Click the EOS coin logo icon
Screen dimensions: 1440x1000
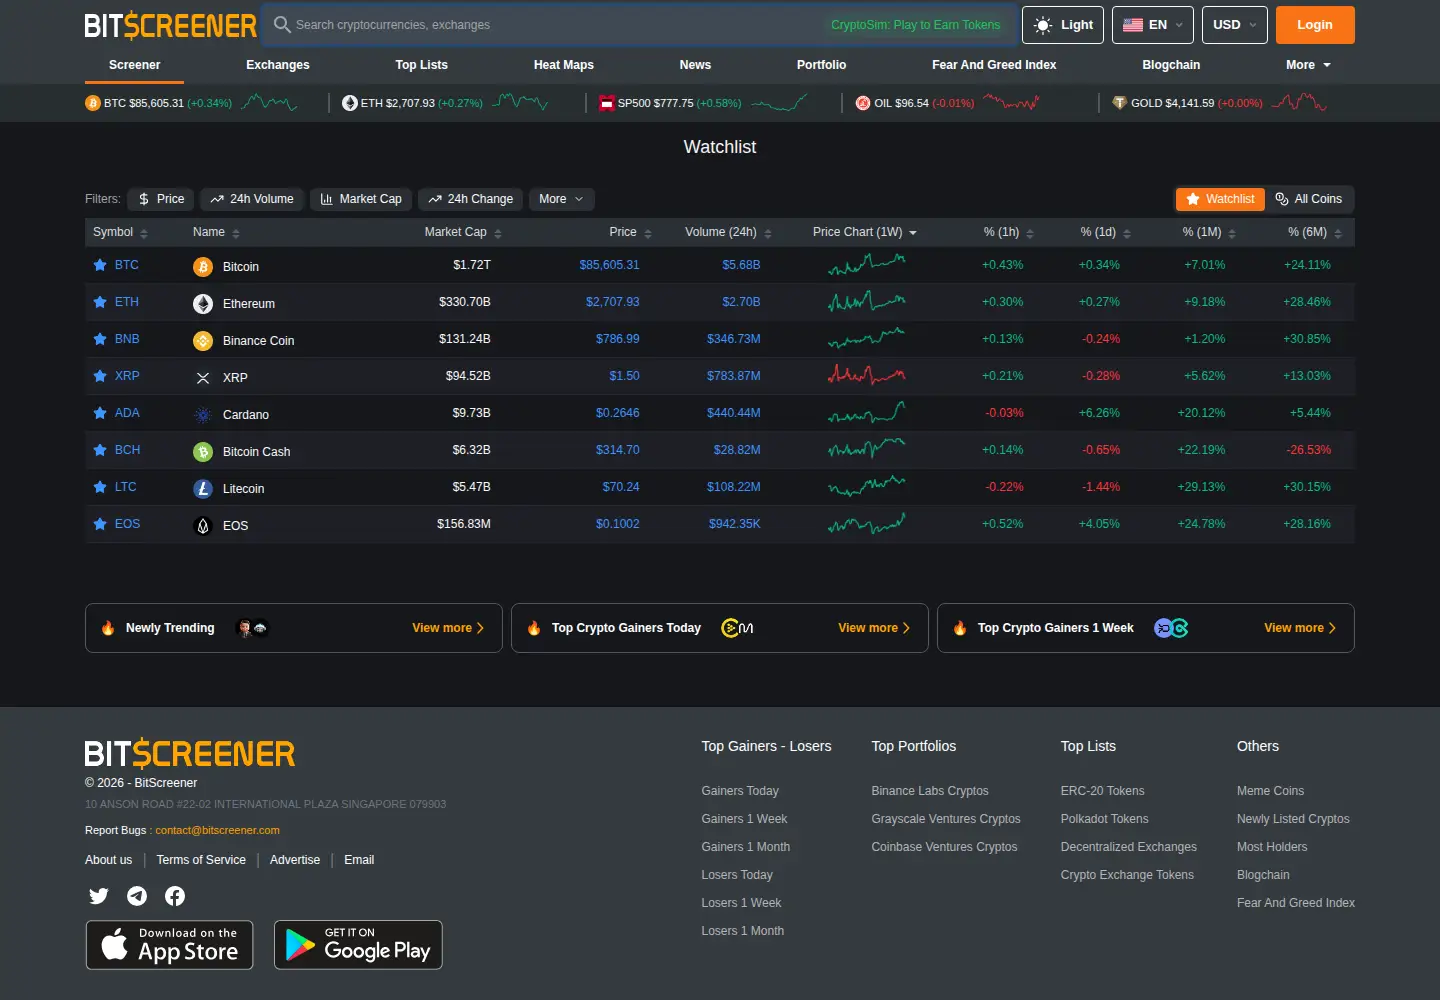tap(203, 526)
